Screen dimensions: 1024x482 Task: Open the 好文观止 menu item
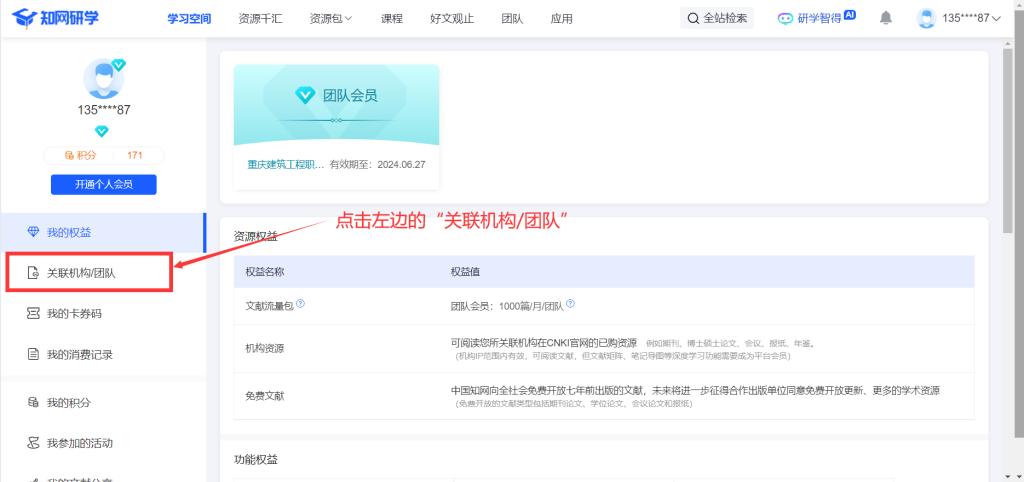pos(451,18)
